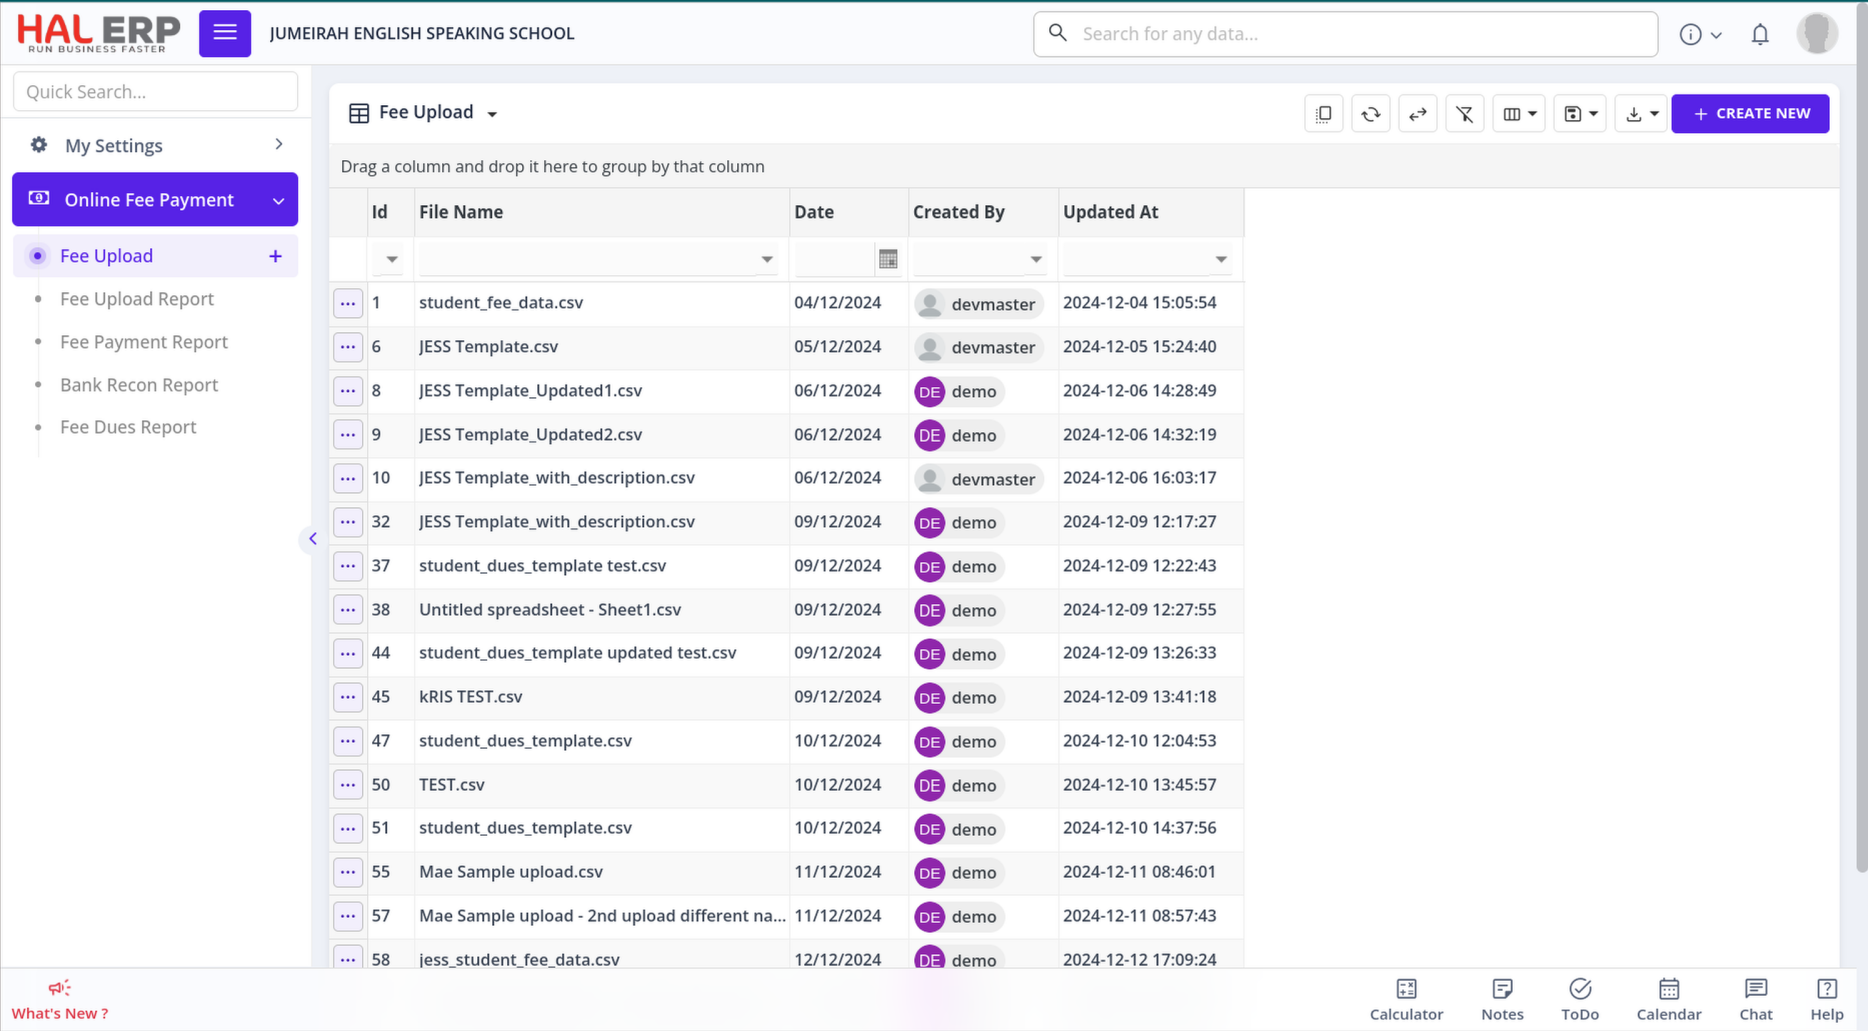This screenshot has width=1868, height=1031.
Task: Open Fee Payment Report
Action: (144, 342)
